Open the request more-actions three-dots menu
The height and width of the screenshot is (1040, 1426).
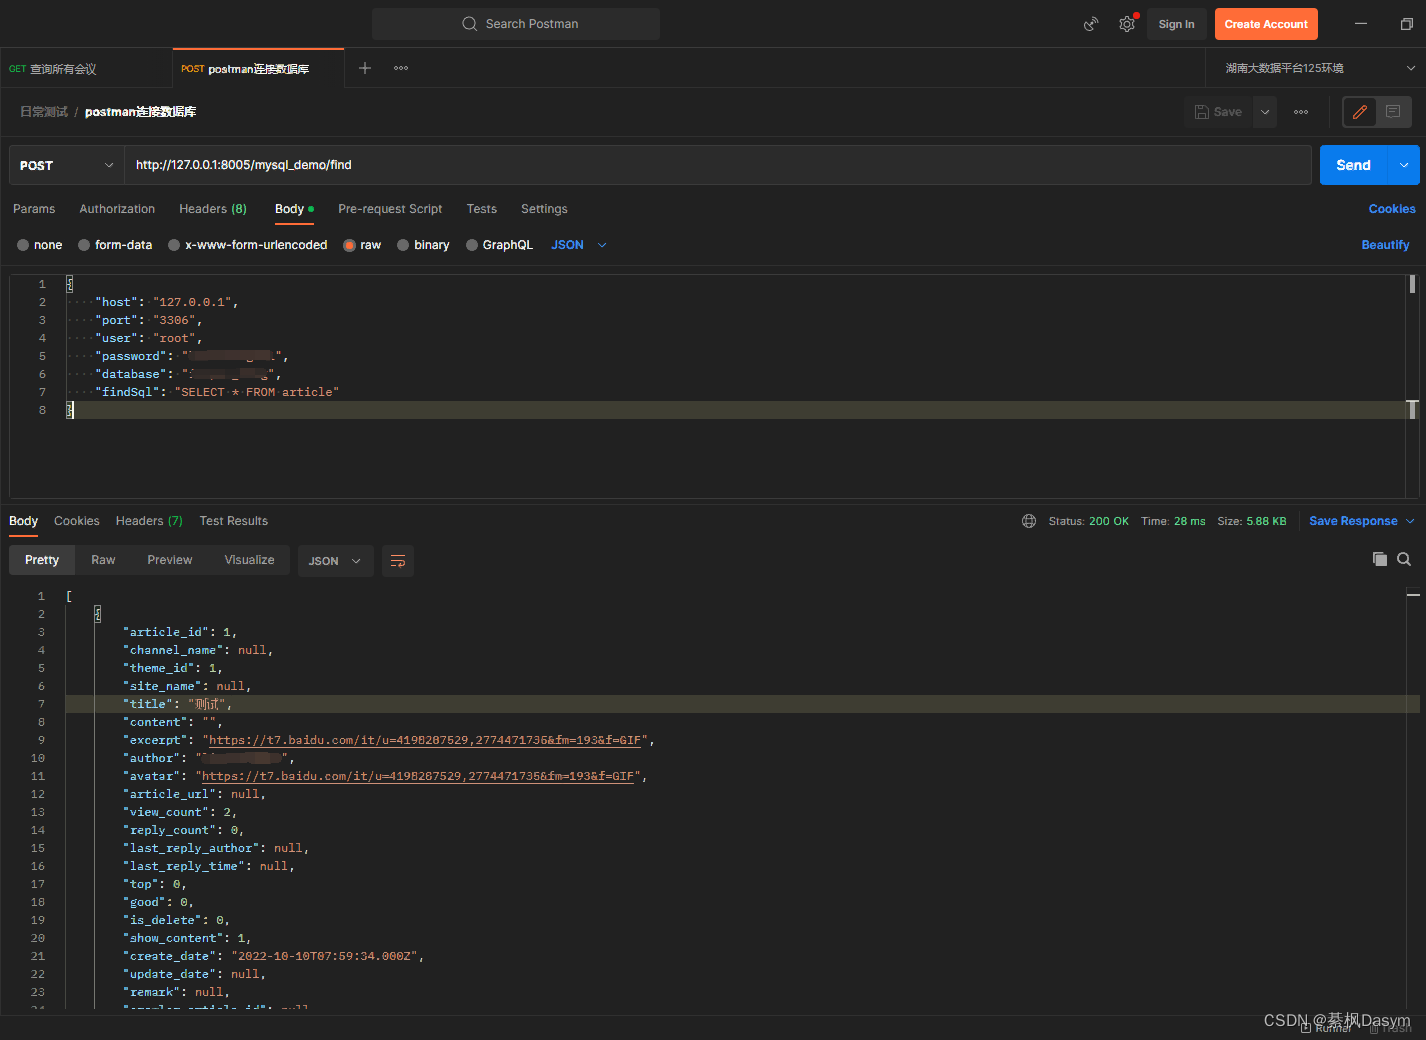1301,112
